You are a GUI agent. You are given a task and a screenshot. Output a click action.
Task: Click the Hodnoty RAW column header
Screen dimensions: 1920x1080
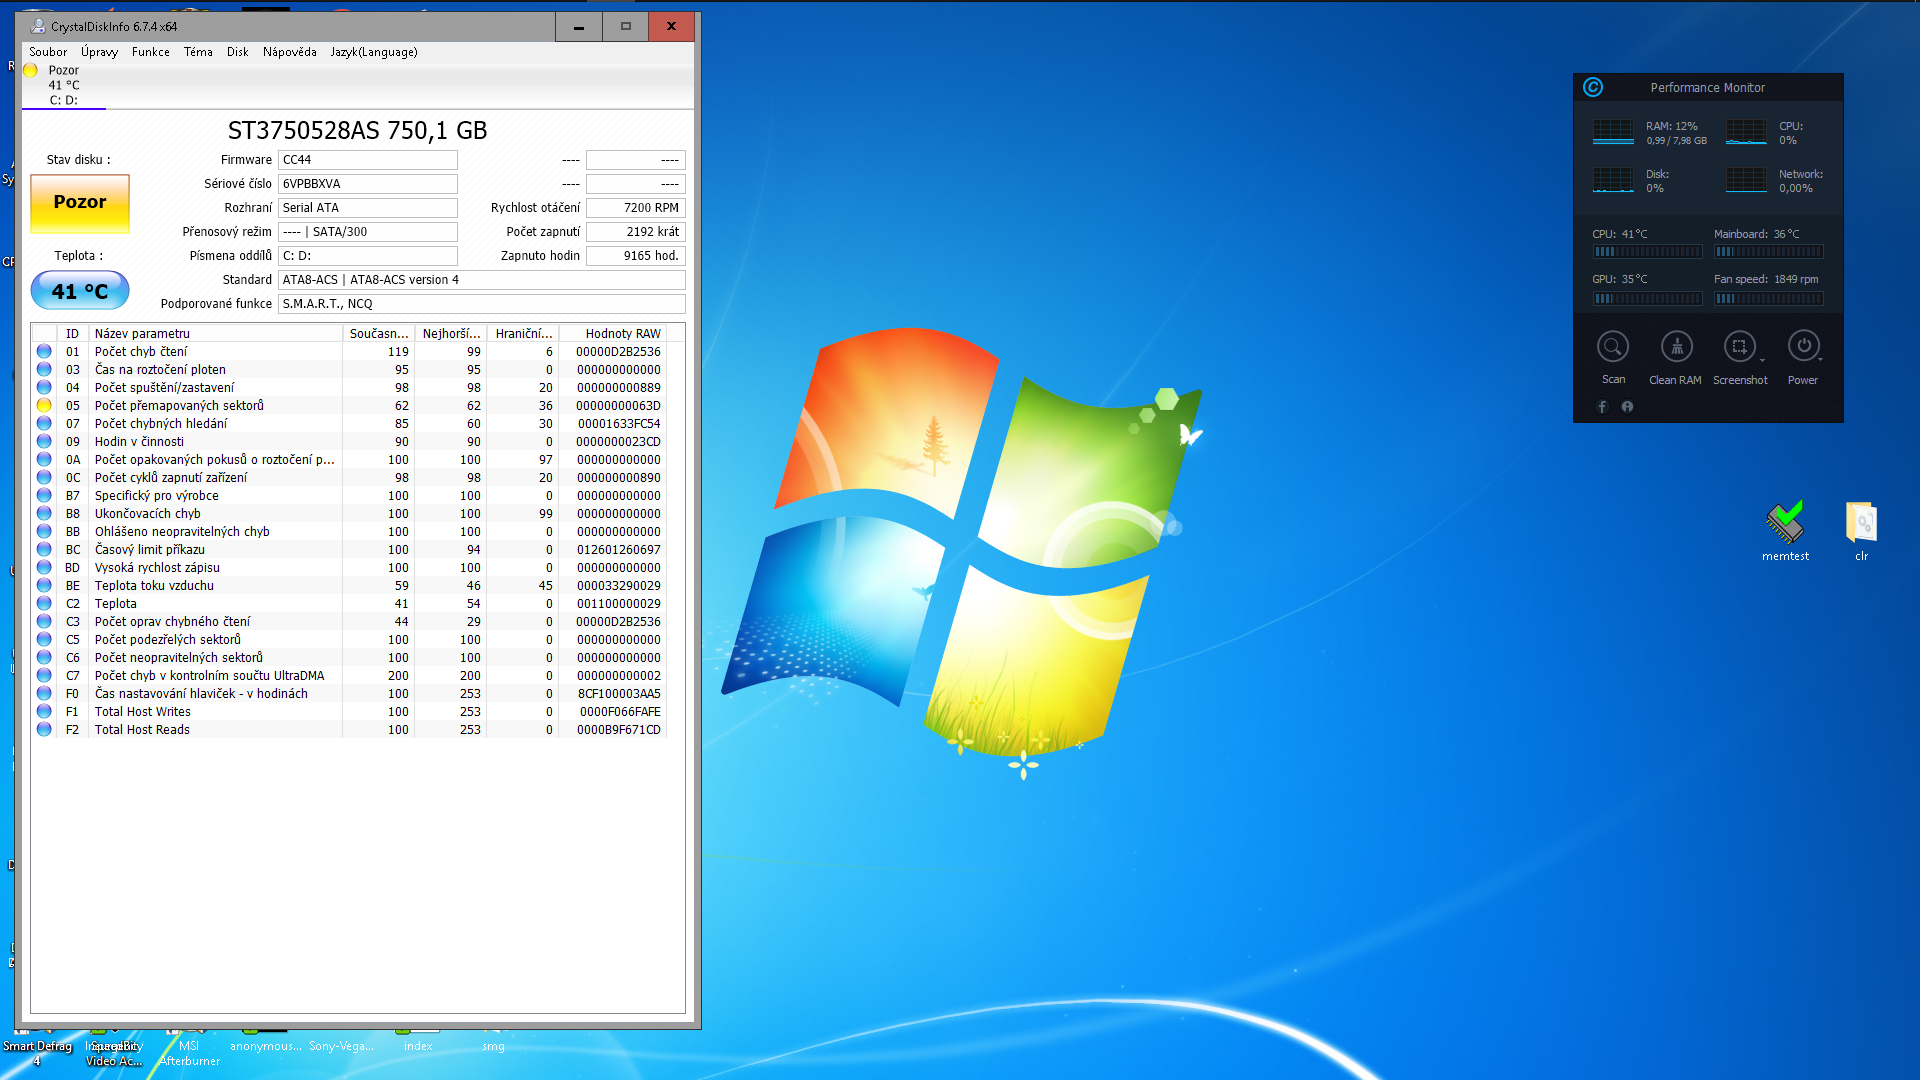[x=612, y=334]
